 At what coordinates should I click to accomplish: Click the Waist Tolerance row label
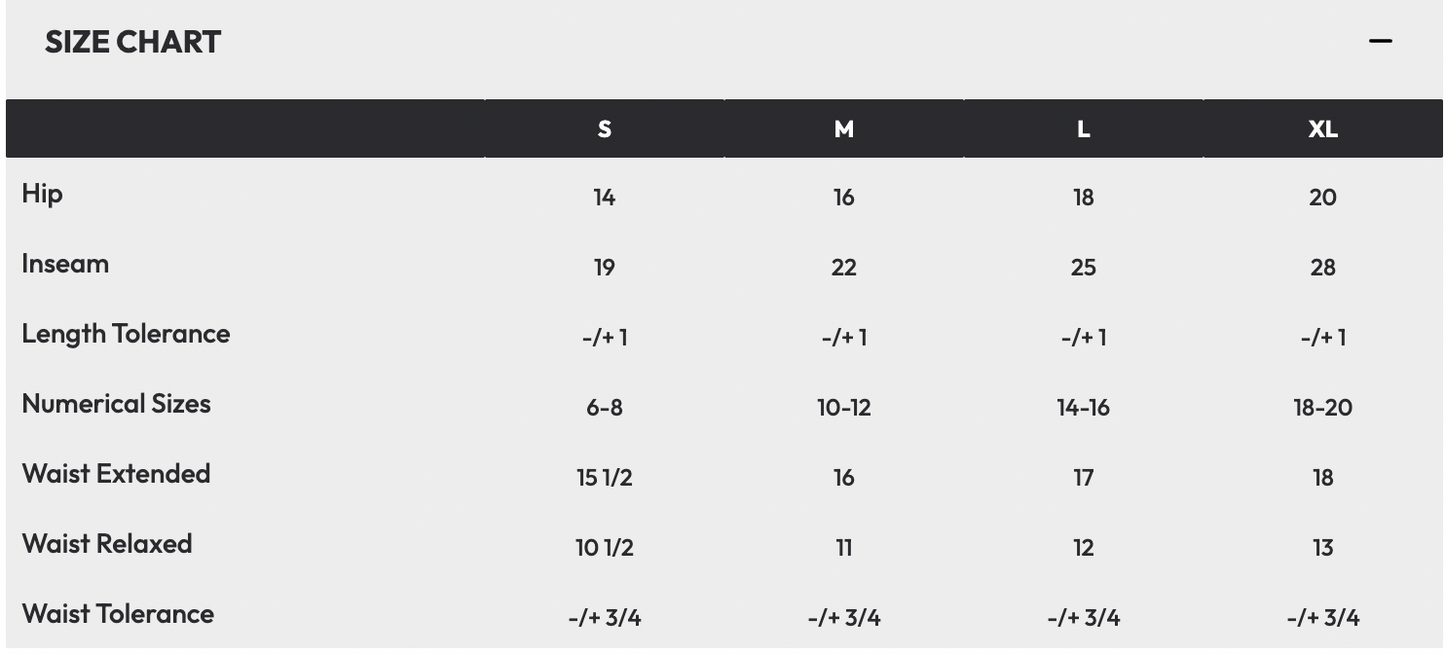118,614
